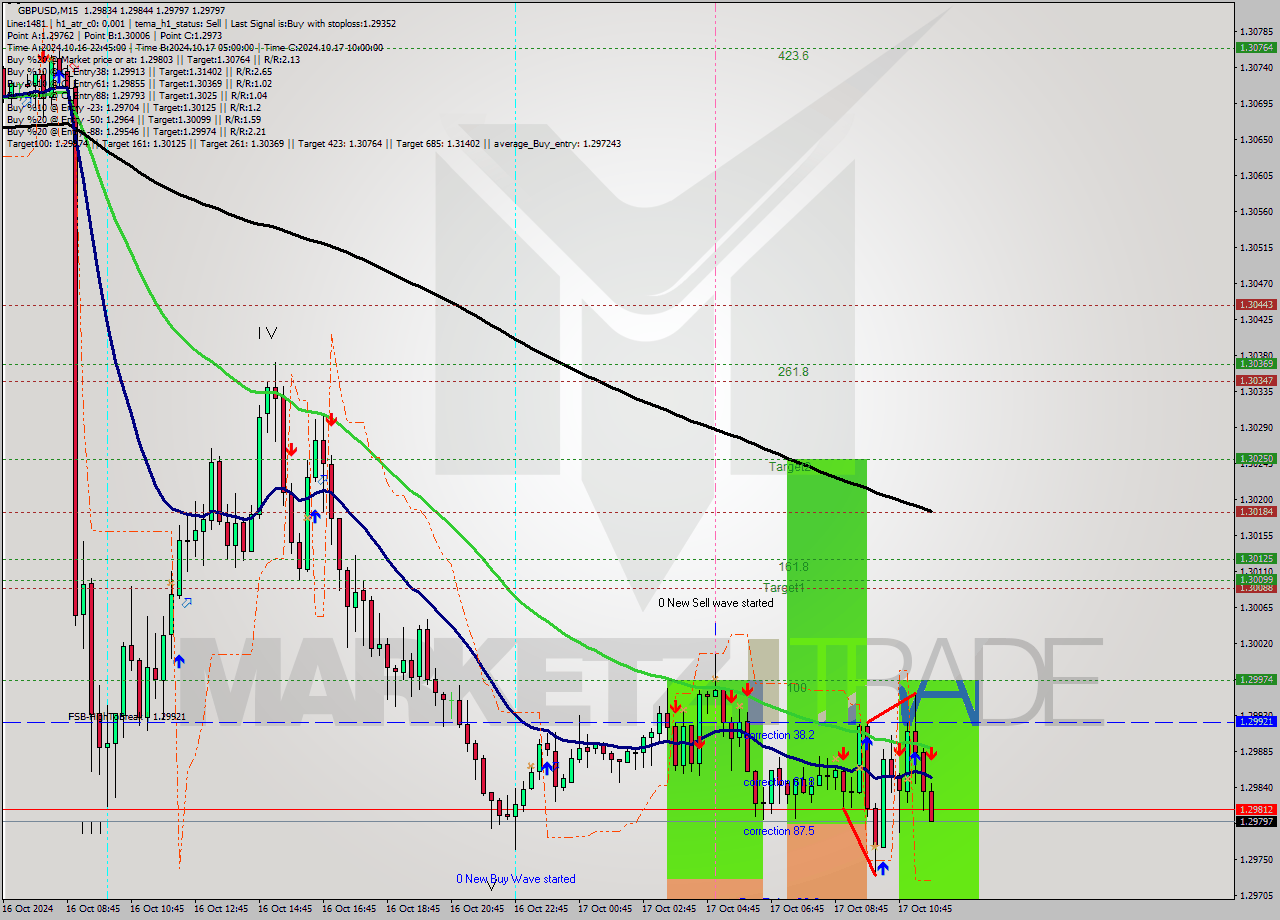This screenshot has height=920, width=1280.
Task: Click the 1.30125 green price tag
Action: tap(1255, 559)
